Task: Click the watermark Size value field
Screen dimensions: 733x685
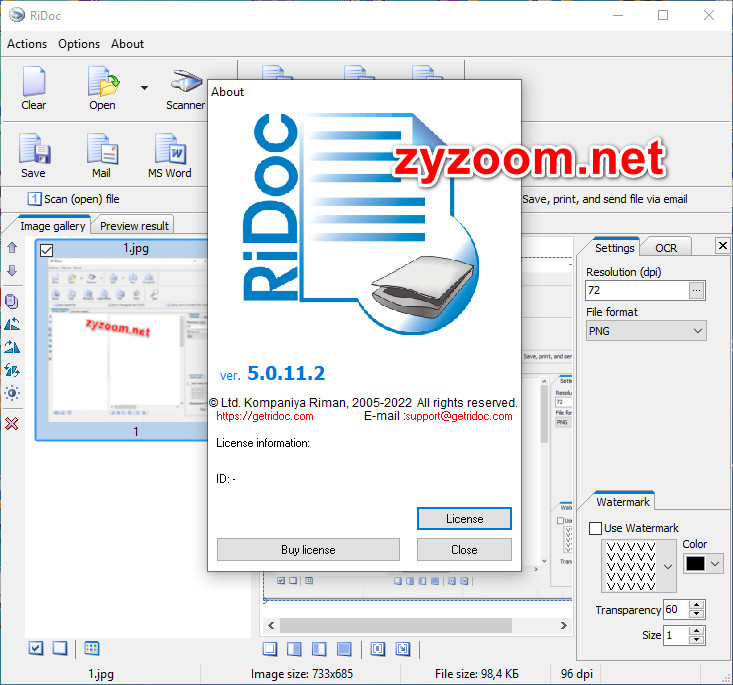Action: point(676,635)
